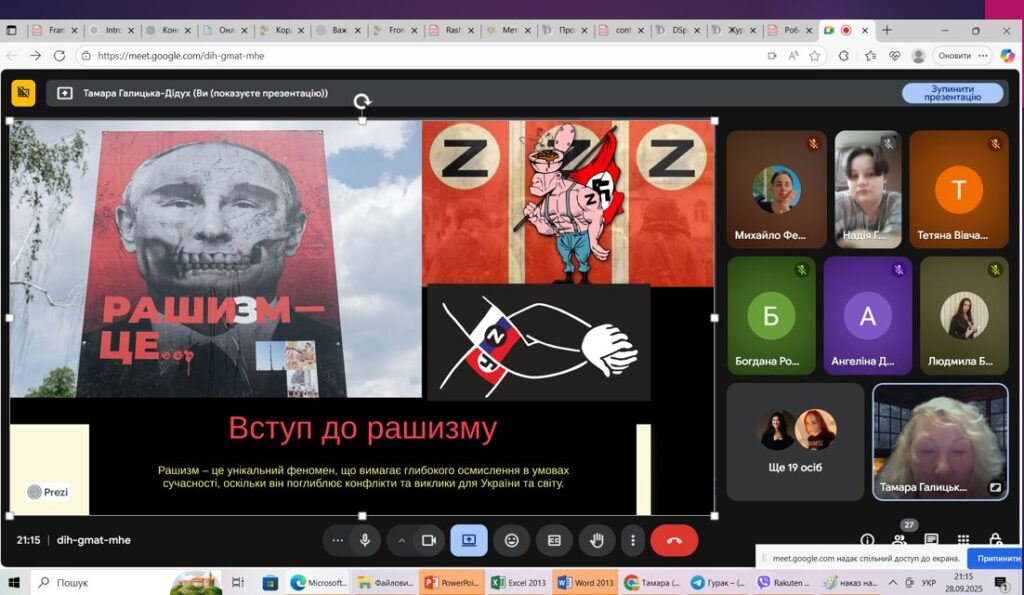The height and width of the screenshot is (595, 1024).
Task: Click the highlighted share screen button
Action: (468, 540)
